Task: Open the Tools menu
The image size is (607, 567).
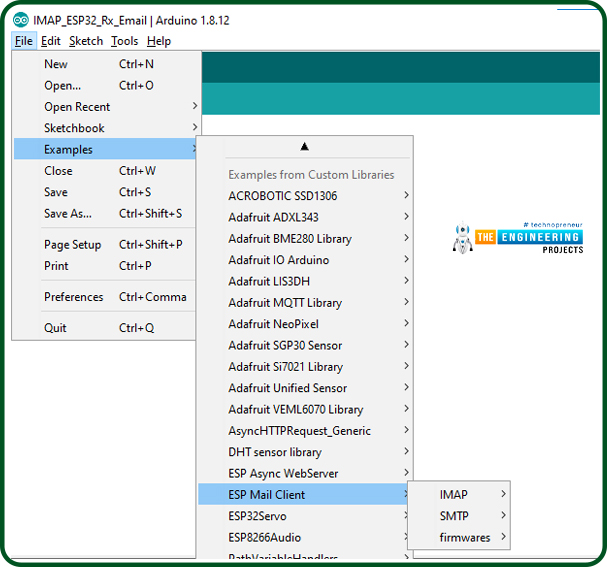Action: point(124,41)
